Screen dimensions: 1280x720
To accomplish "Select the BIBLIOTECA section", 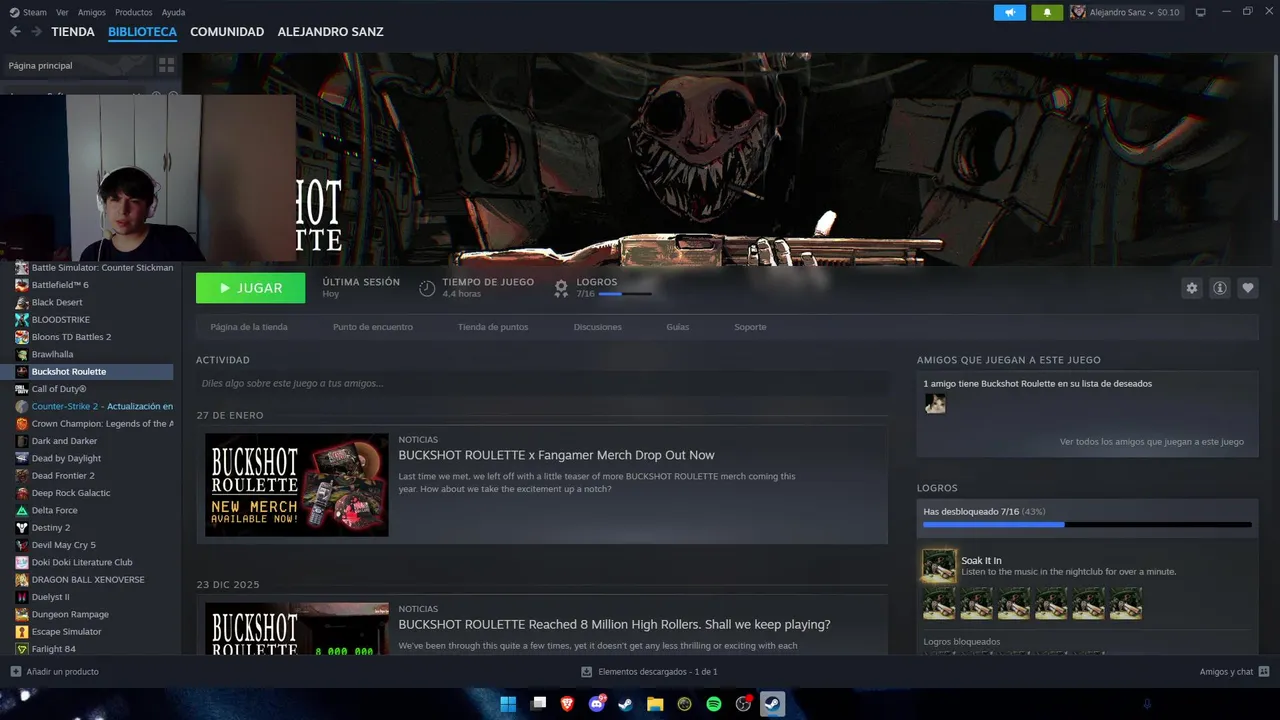I will [x=142, y=32].
